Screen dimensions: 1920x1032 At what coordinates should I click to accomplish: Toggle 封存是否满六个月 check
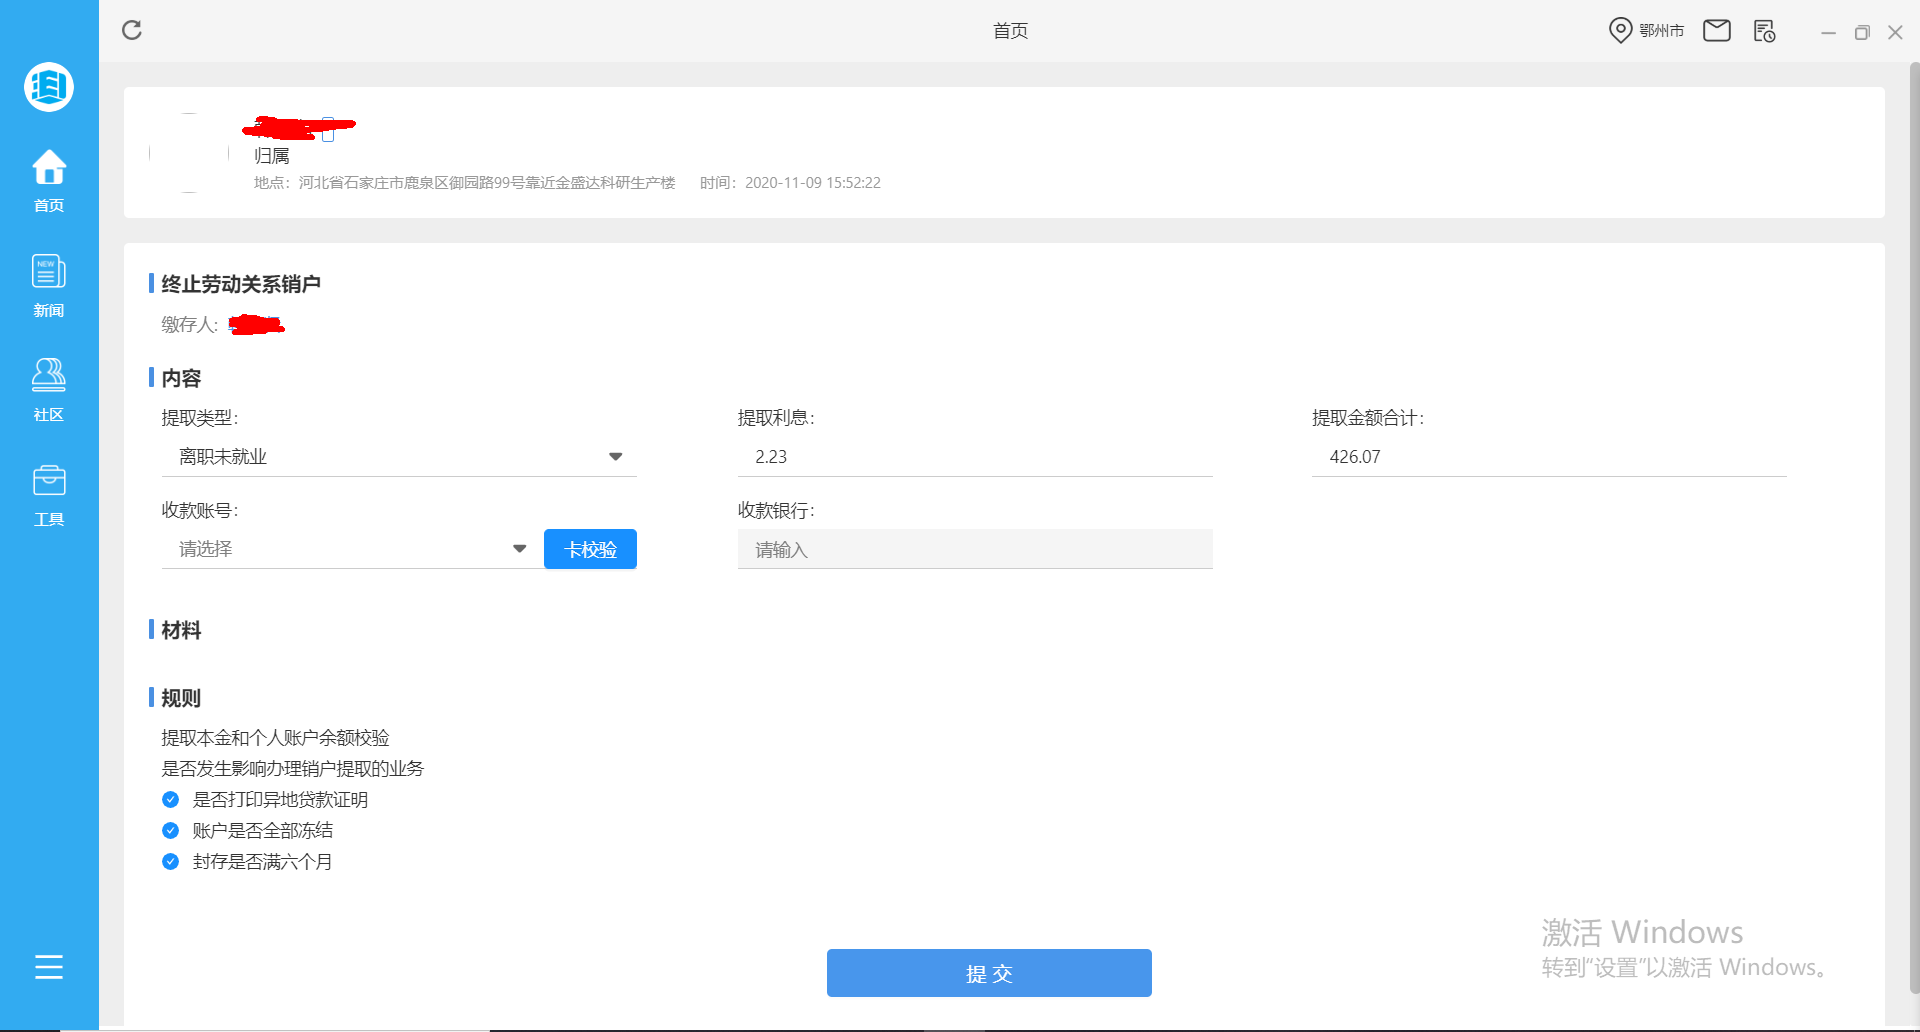[x=169, y=861]
